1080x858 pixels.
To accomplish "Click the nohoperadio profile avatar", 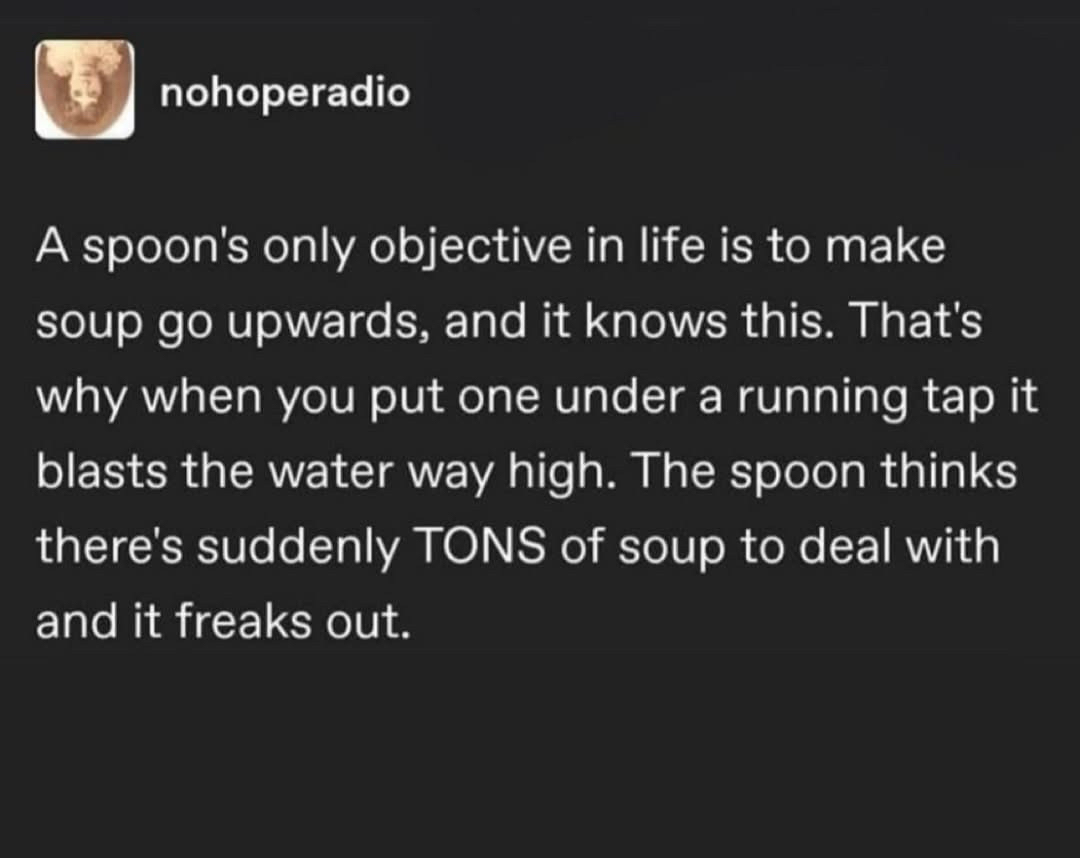I will [85, 90].
